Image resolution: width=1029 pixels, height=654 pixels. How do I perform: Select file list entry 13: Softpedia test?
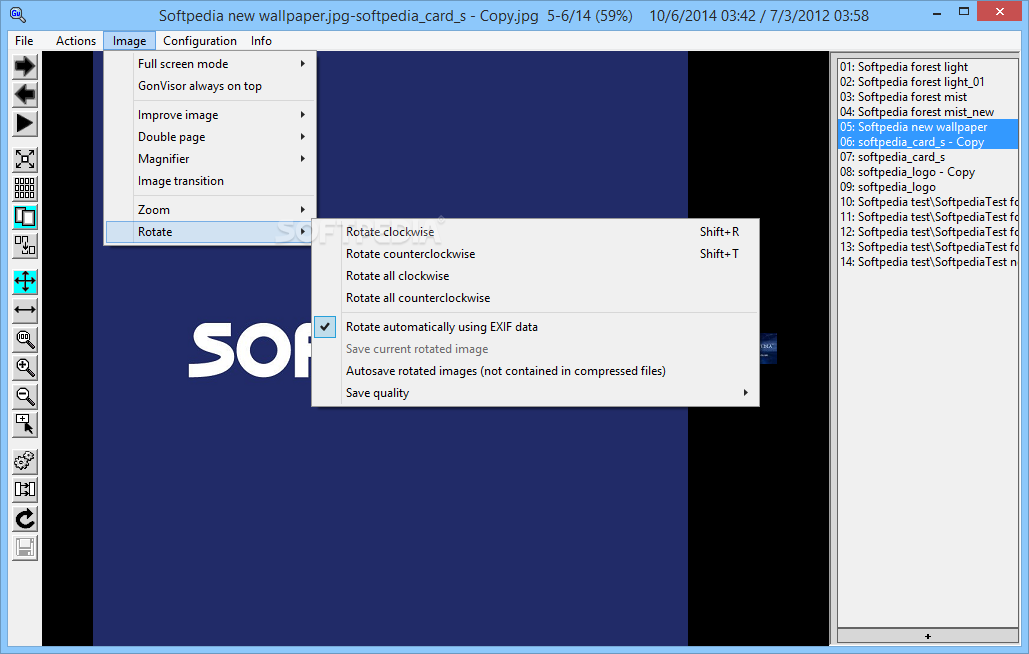click(928, 247)
